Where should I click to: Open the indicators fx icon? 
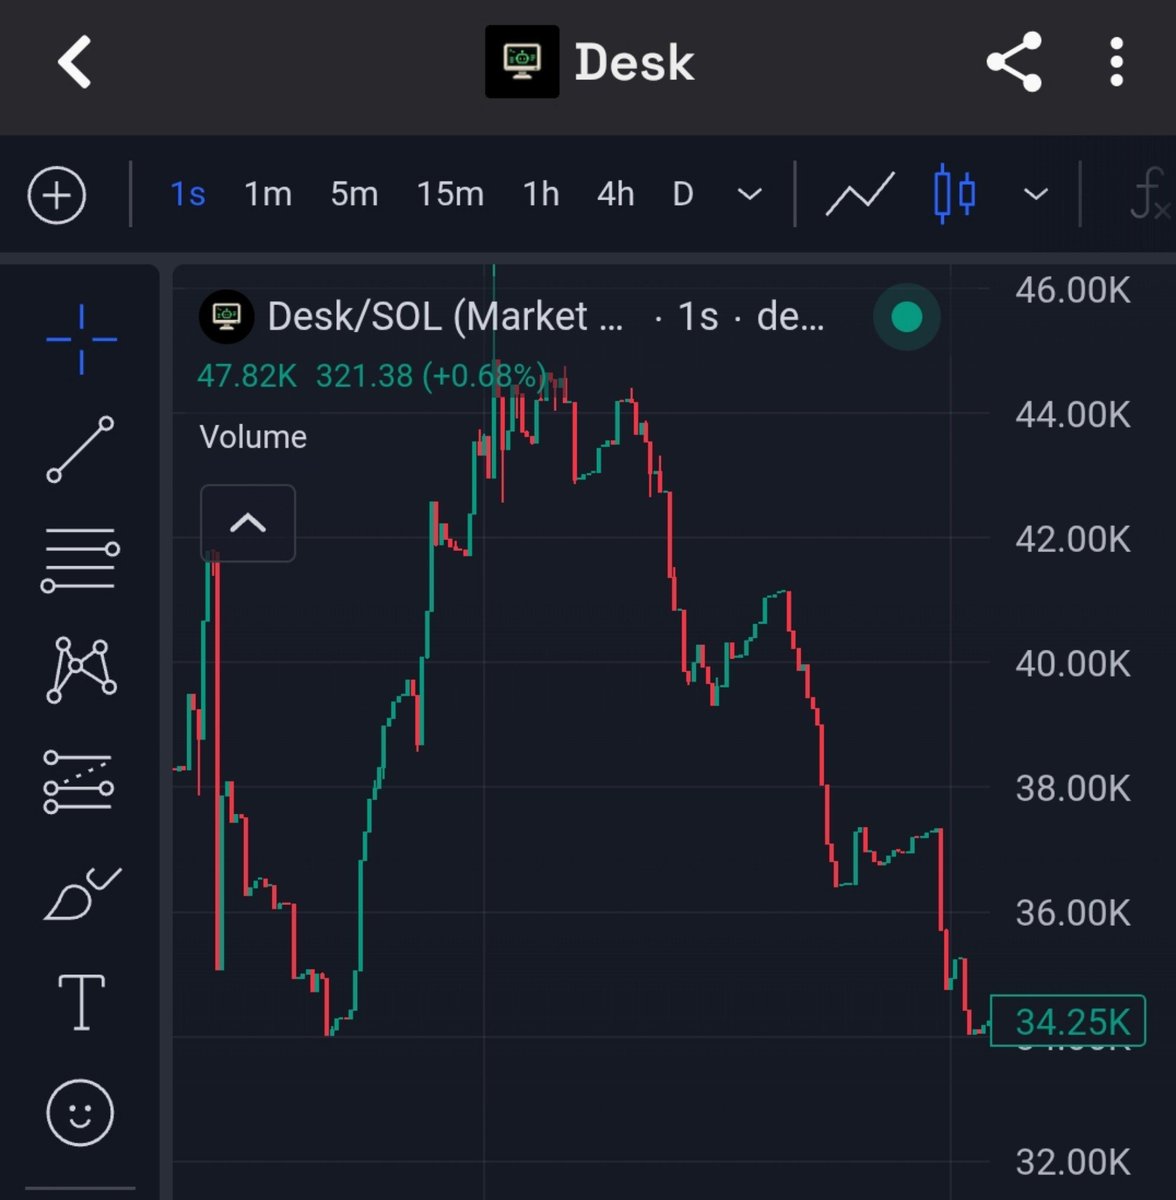pos(1149,194)
